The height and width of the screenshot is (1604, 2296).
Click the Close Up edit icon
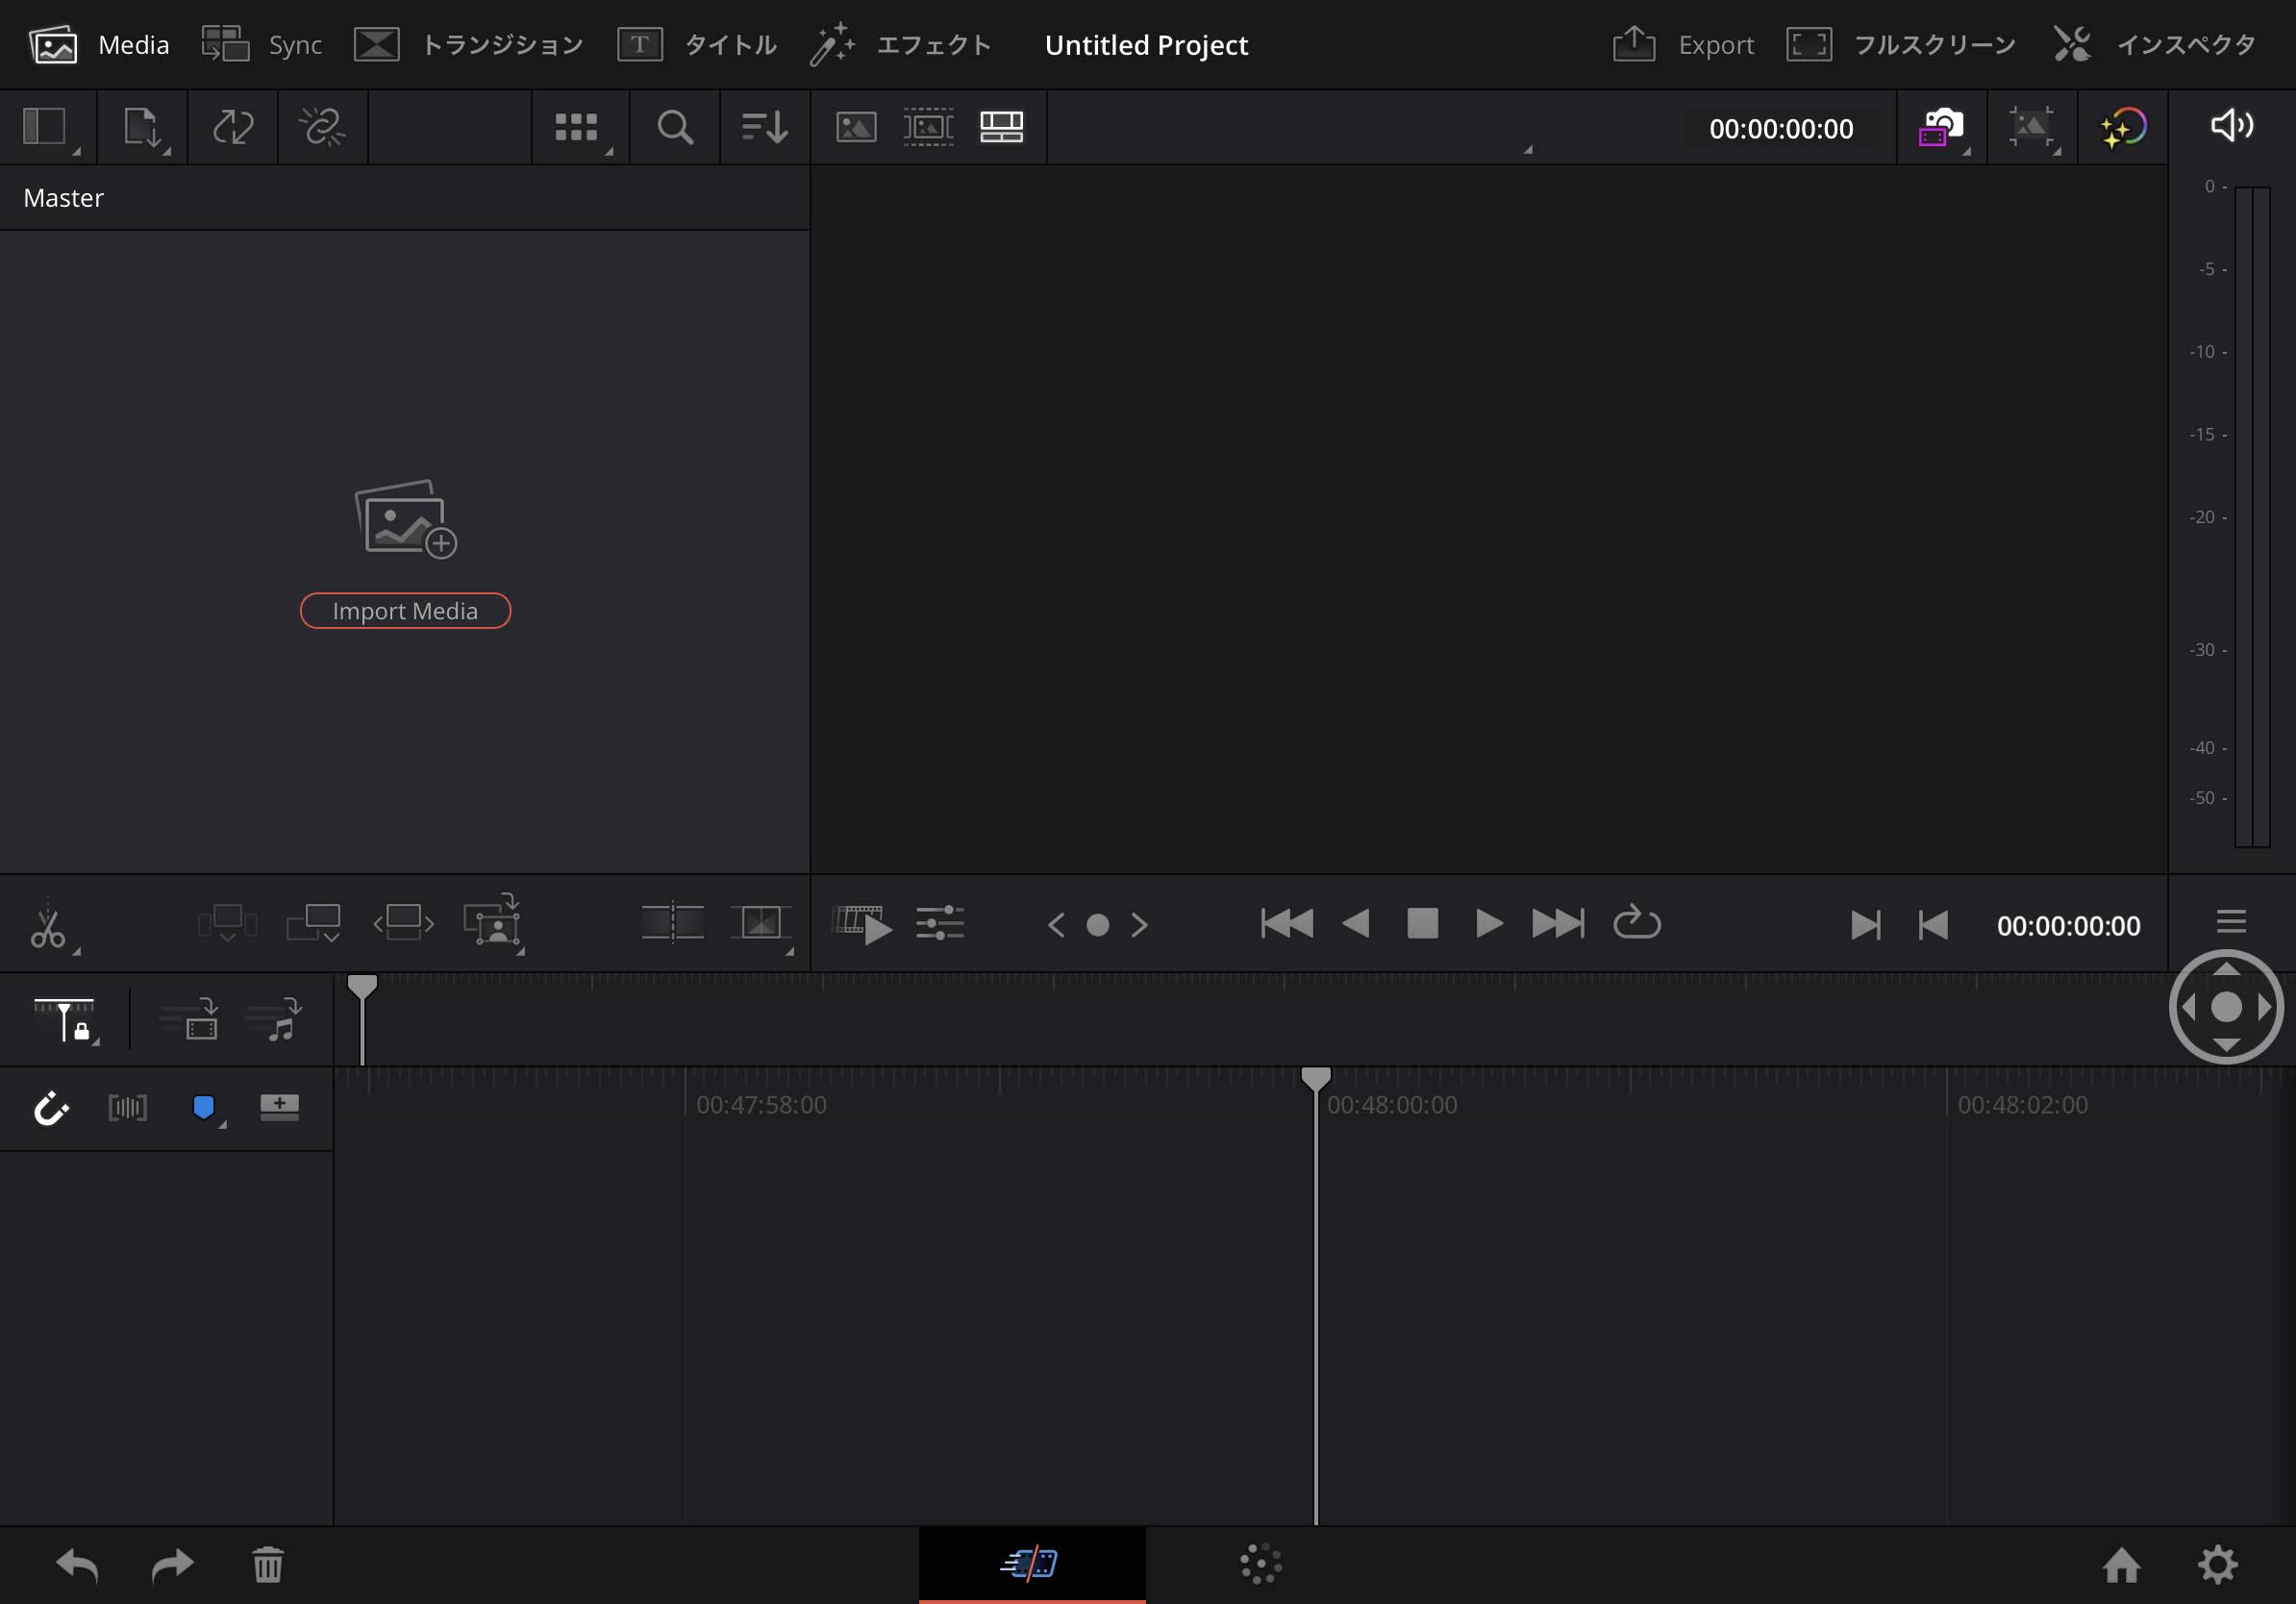pos(491,922)
